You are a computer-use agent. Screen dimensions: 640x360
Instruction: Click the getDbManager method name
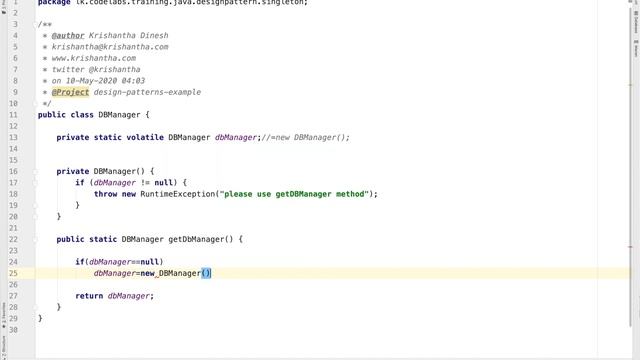click(x=196, y=240)
